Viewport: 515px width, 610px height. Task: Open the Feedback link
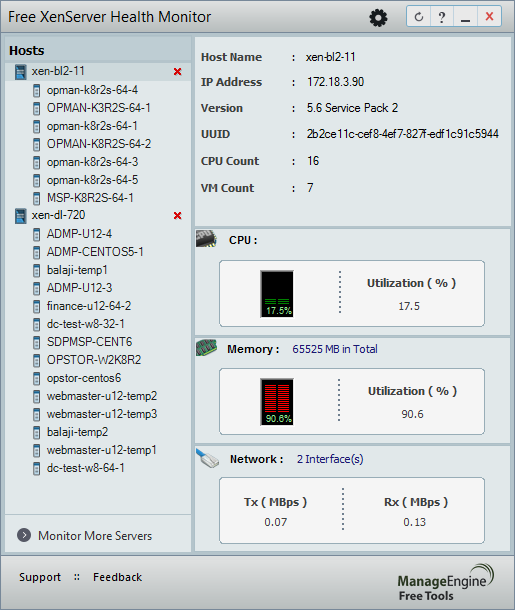tap(117, 577)
